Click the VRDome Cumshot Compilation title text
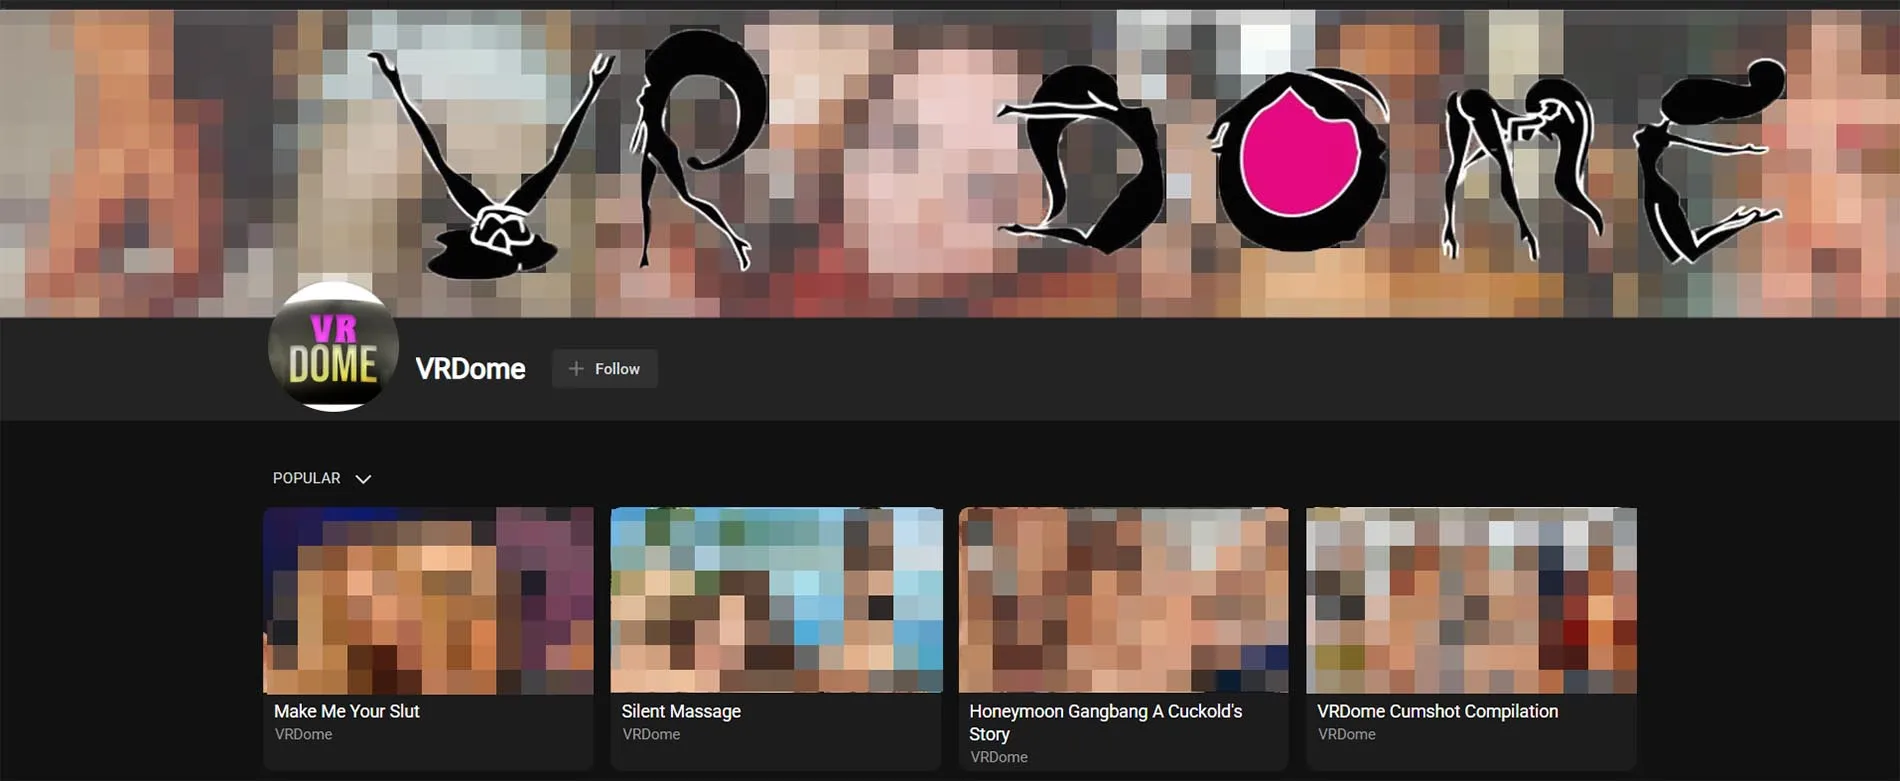The image size is (1900, 781). tap(1437, 711)
